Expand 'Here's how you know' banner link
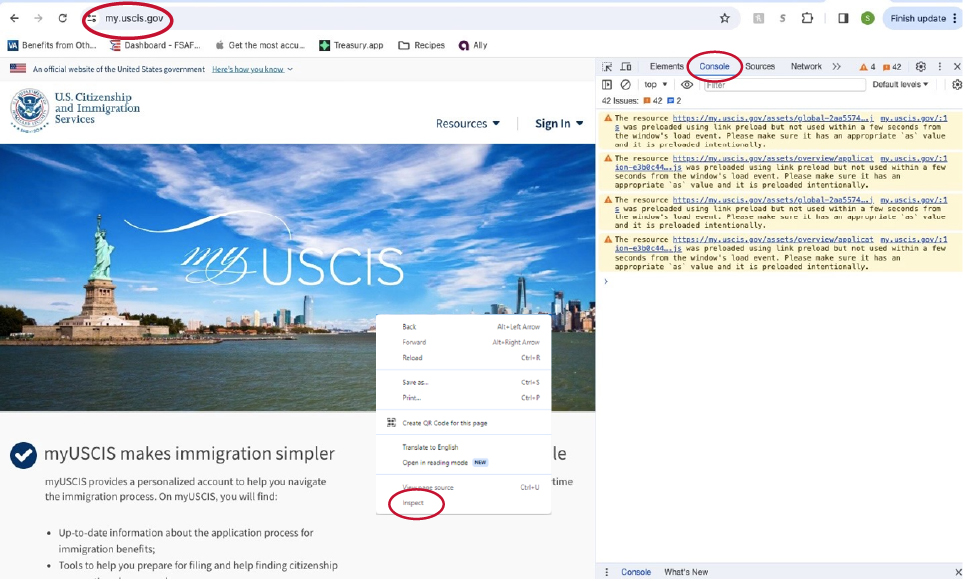Viewport: 965px width, 581px height. pos(248,69)
